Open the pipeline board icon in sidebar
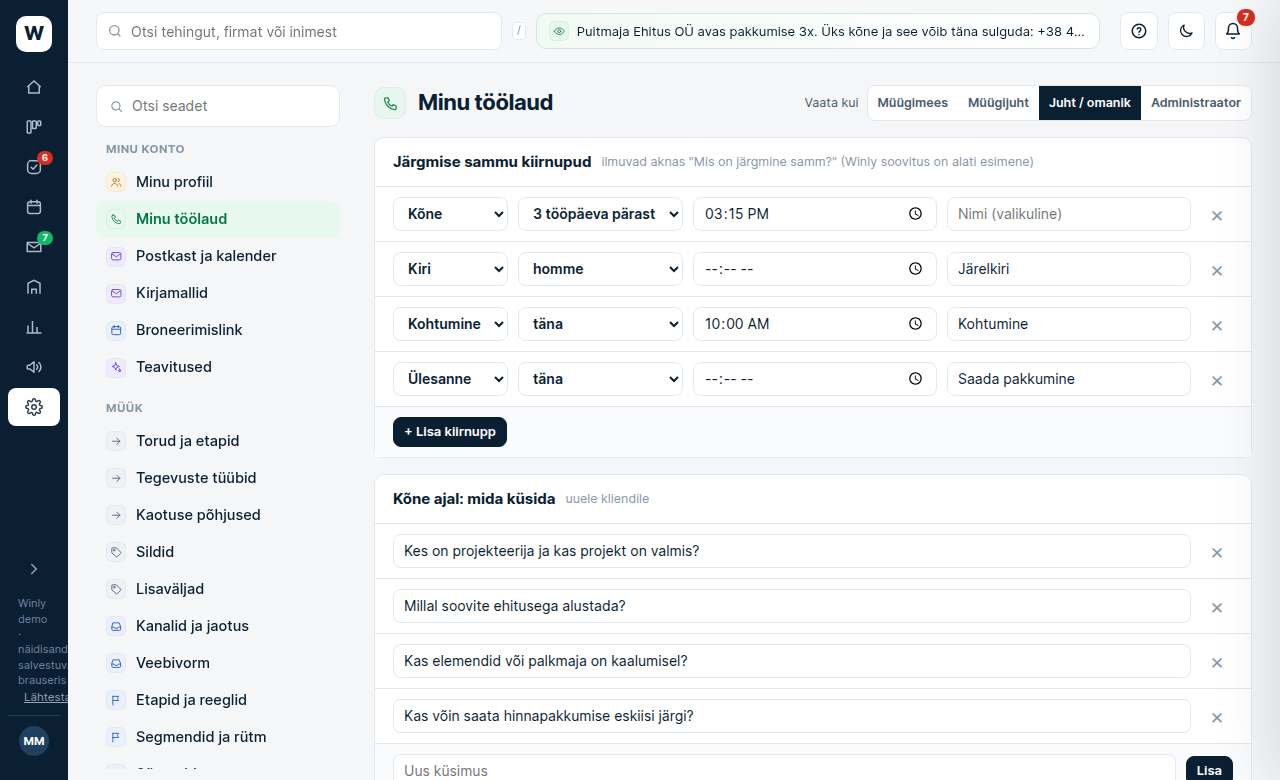 [34, 127]
